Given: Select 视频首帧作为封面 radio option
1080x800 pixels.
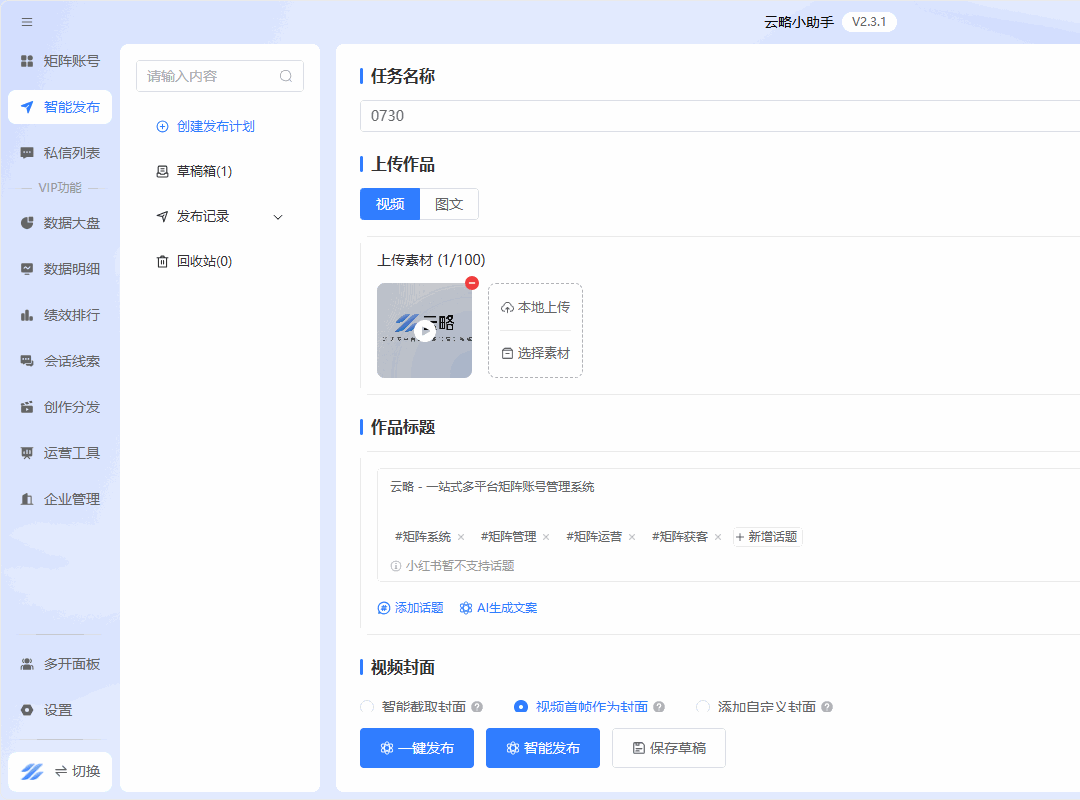Looking at the screenshot, I should tap(521, 707).
